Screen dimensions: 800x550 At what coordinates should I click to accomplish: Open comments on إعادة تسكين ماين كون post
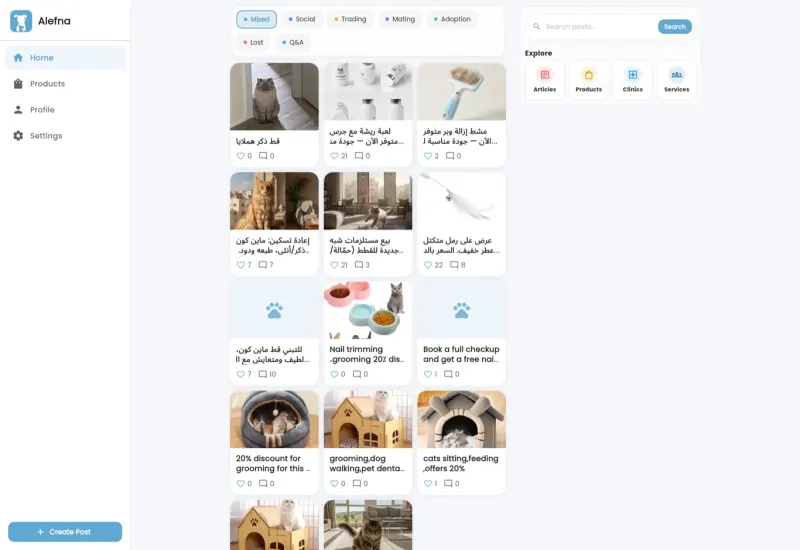263,265
